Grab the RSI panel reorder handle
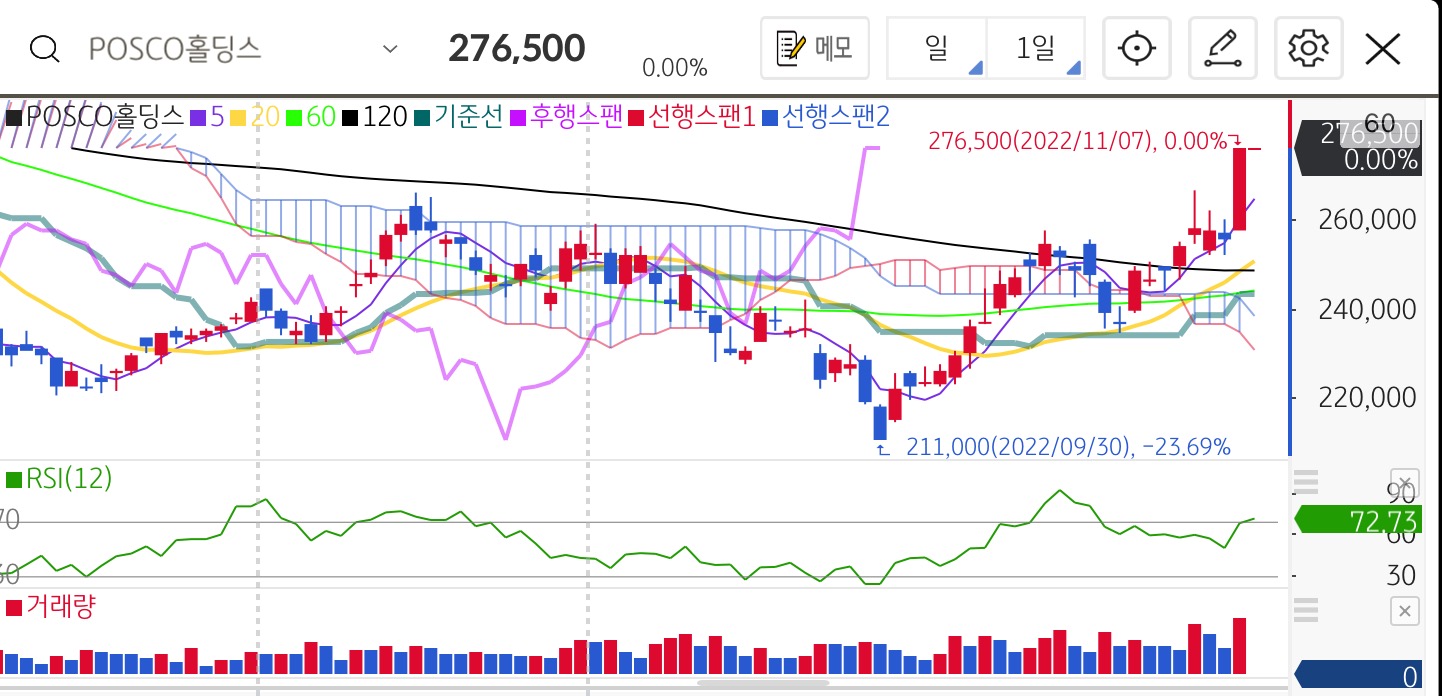 (x=1306, y=482)
